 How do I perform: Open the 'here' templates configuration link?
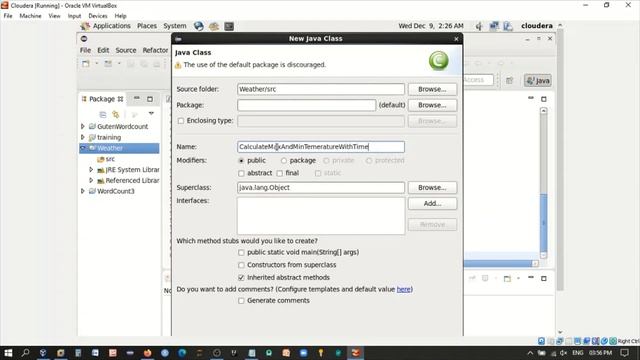[403, 289]
